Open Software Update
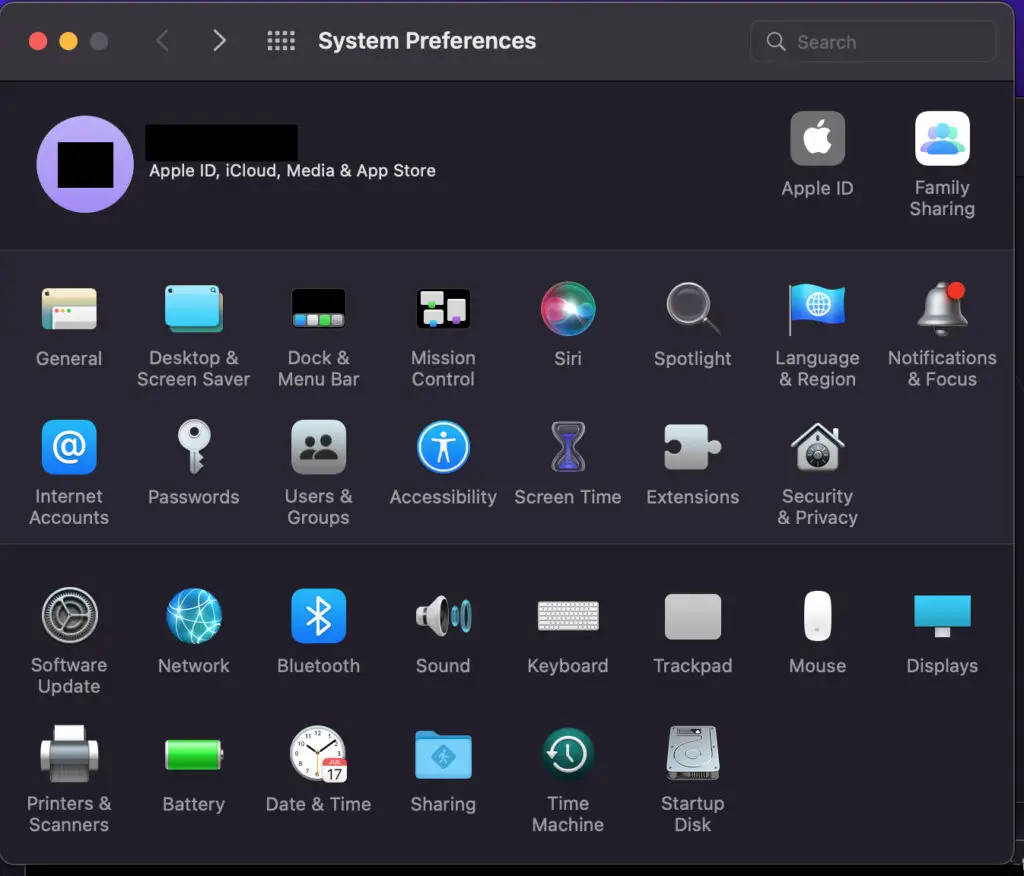 pyautogui.click(x=69, y=616)
